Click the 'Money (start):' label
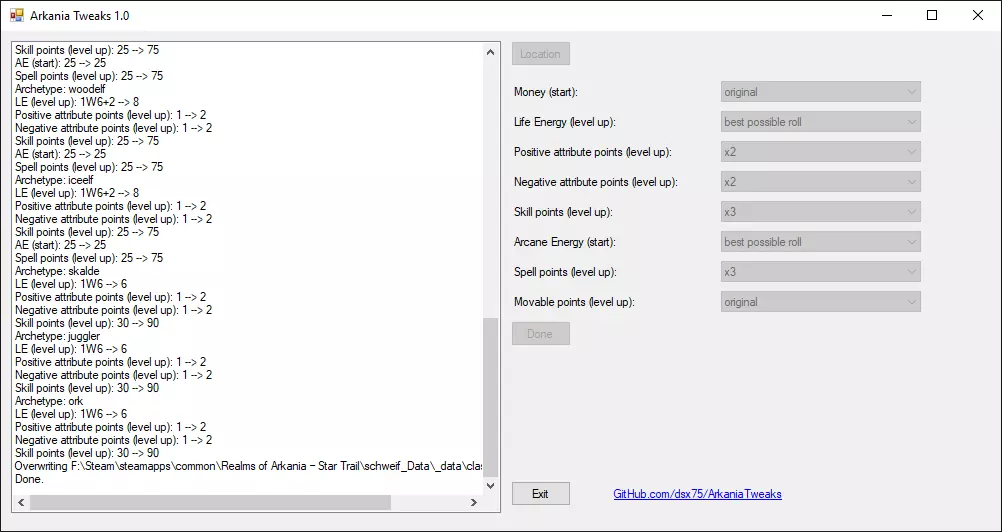Viewport: 1002px width, 532px height. pos(546,92)
